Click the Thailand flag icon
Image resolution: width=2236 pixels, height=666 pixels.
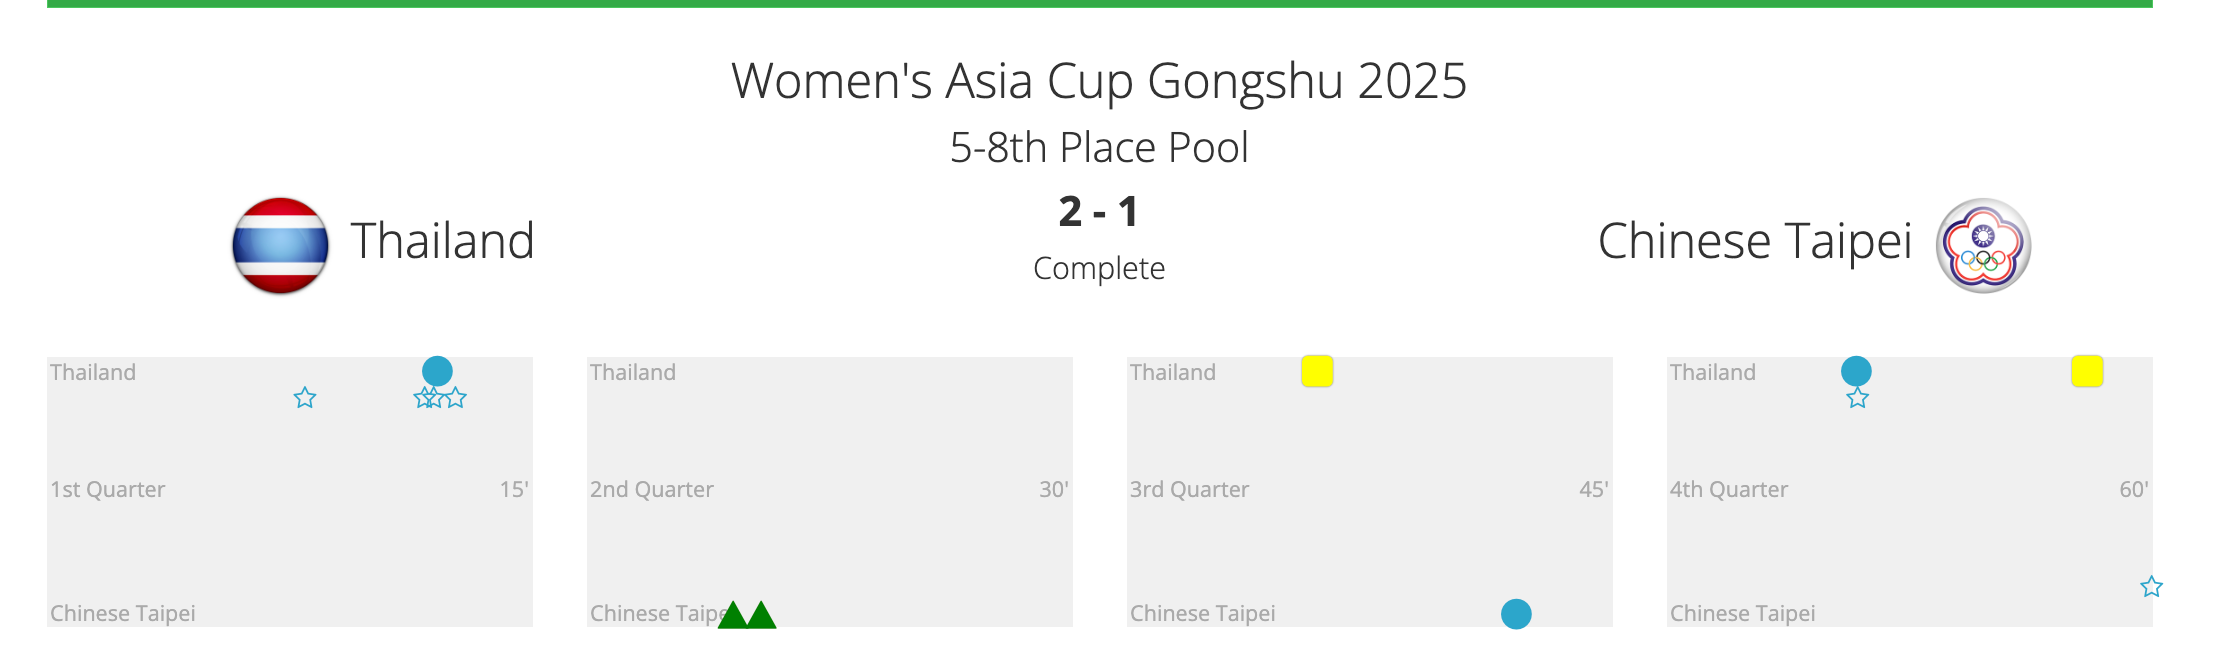tap(280, 245)
